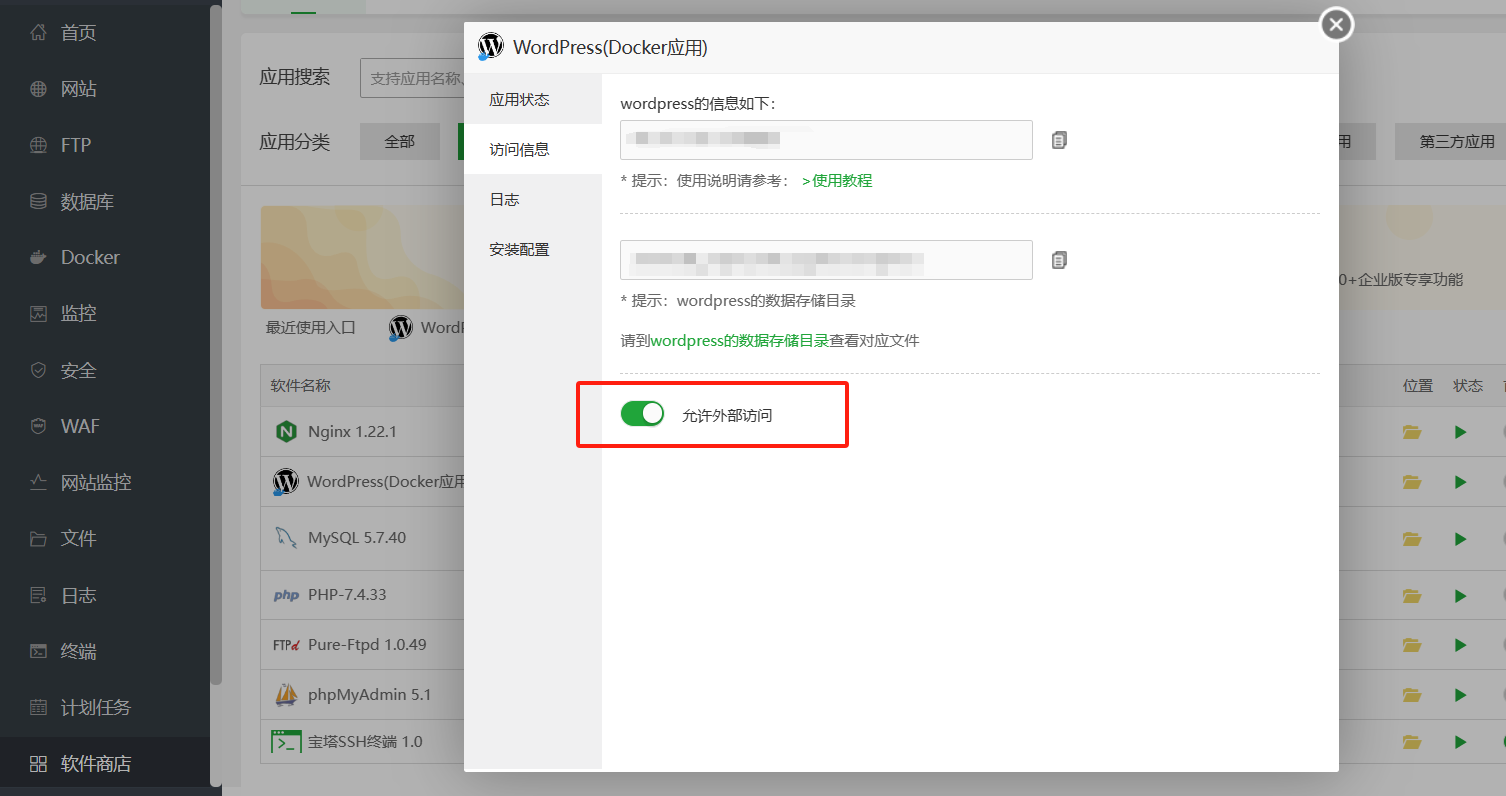Toggle the 允许外部访问 switch
Viewport: 1506px width, 796px height.
pos(642,413)
